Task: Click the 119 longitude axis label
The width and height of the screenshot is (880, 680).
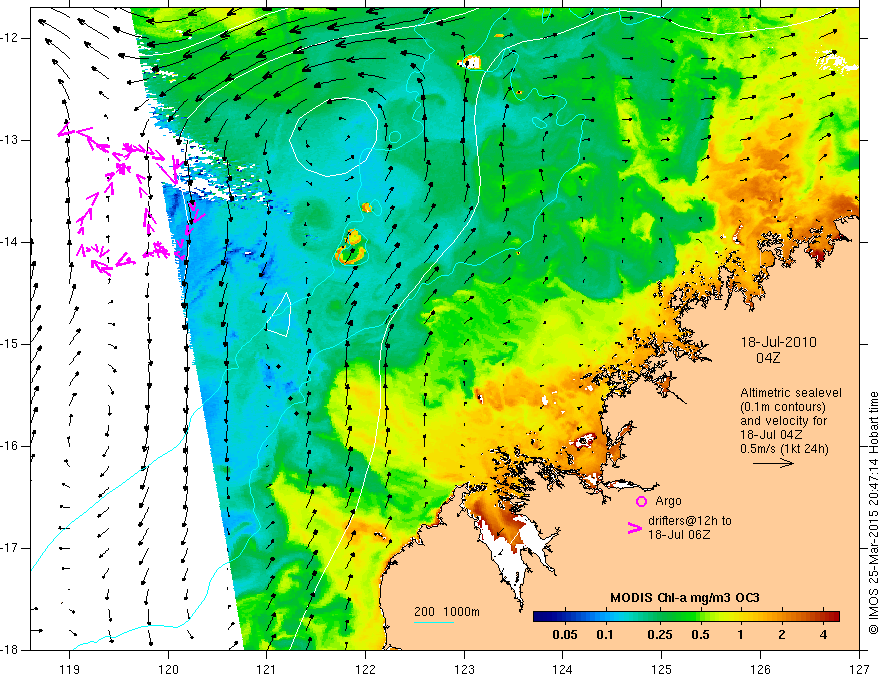Action: (x=70, y=669)
